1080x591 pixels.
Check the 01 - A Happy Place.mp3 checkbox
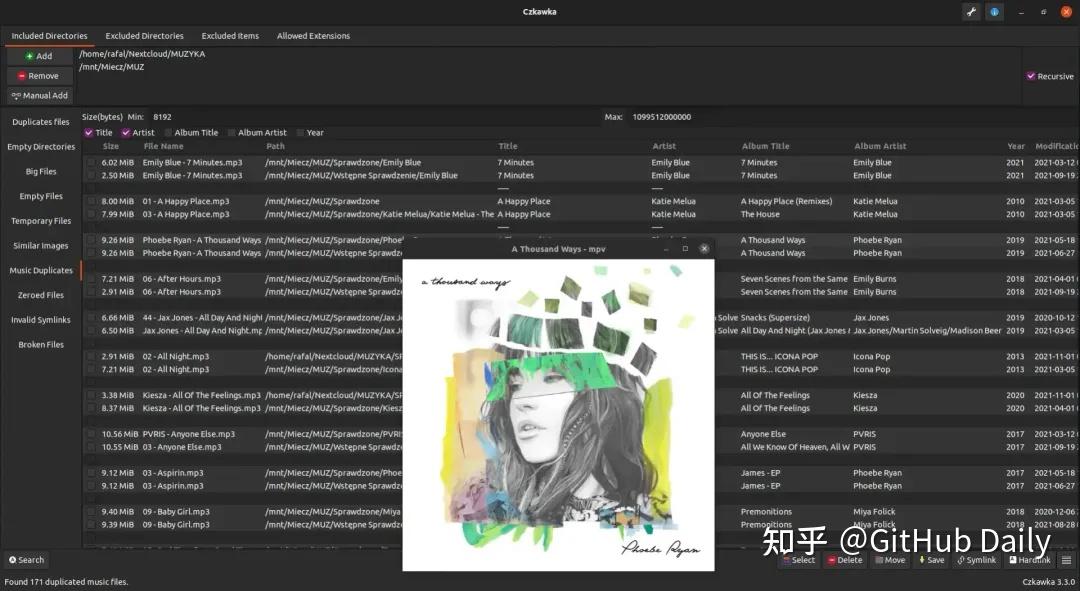pyautogui.click(x=91, y=201)
